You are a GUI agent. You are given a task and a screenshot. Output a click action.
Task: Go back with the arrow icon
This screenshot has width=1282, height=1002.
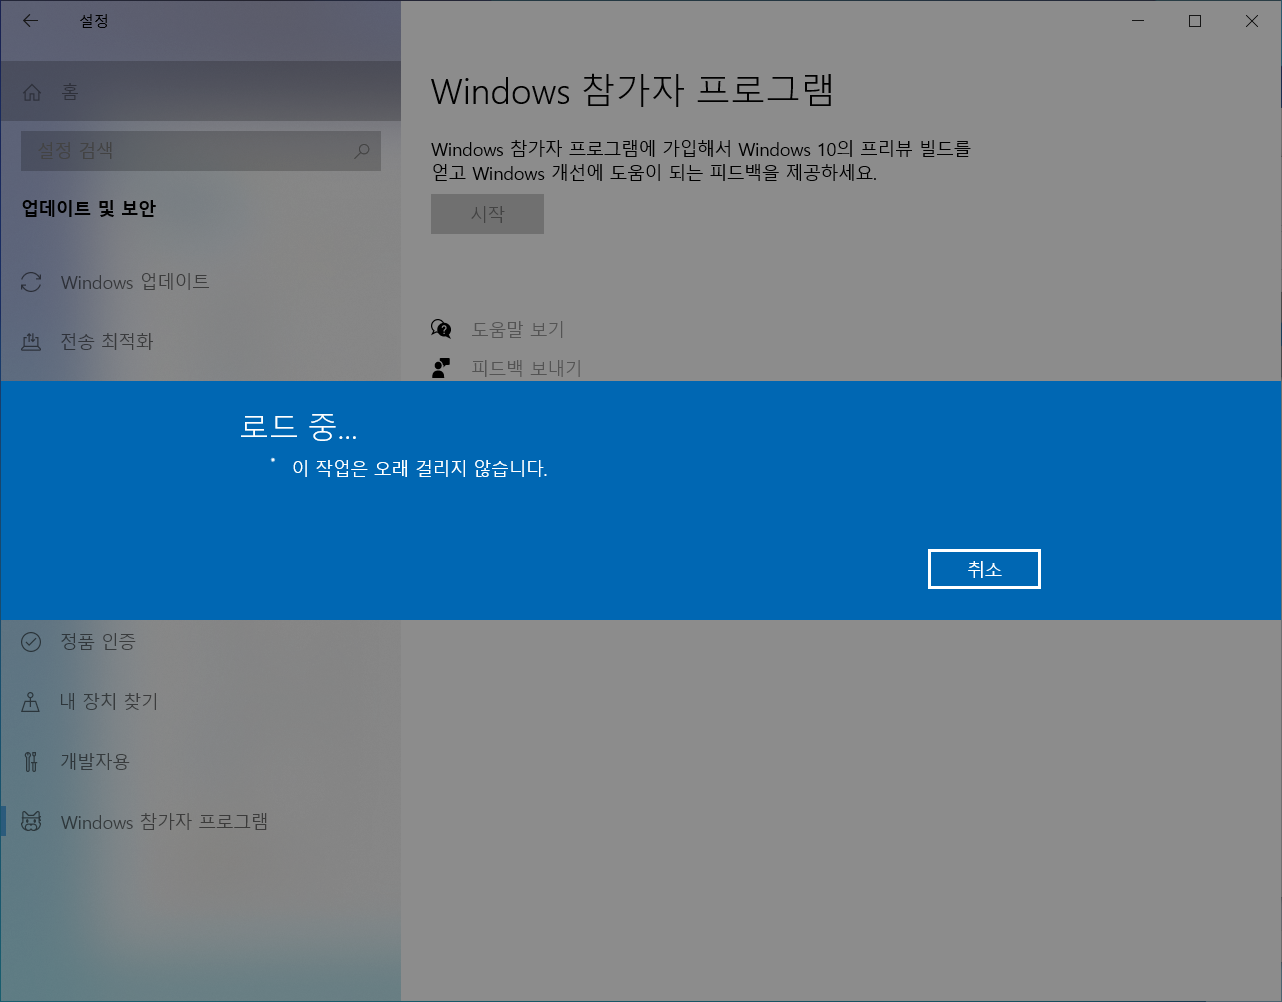tap(30, 21)
